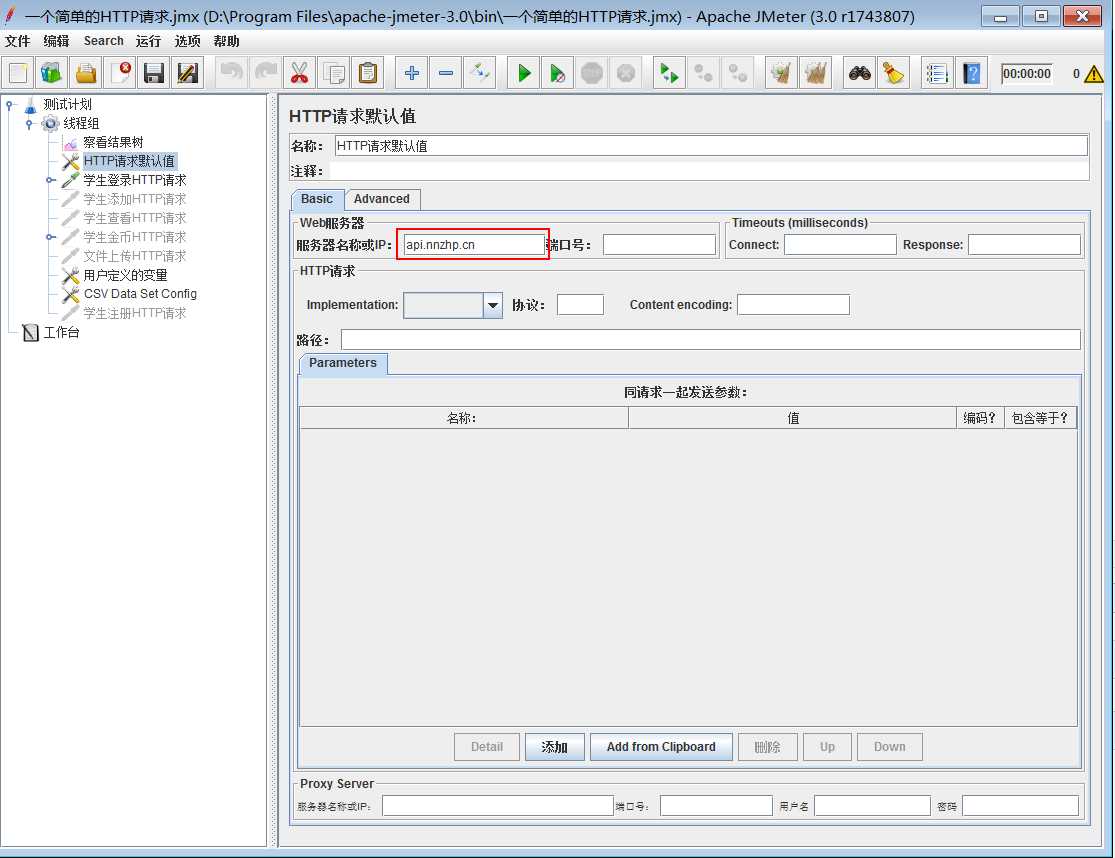This screenshot has height=858, width=1115.
Task: Open the 帮助 menu
Action: click(226, 41)
